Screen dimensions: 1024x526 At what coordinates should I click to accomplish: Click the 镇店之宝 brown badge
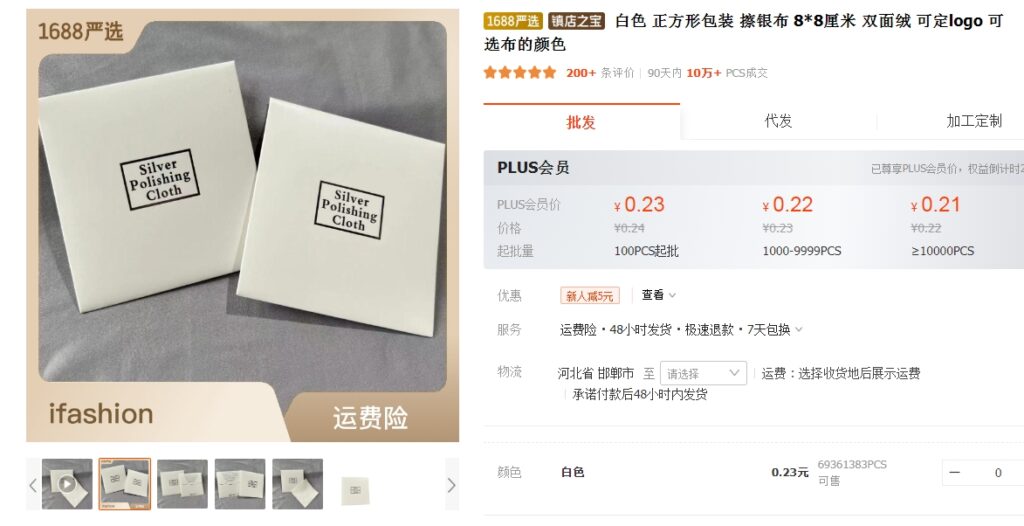pos(576,21)
